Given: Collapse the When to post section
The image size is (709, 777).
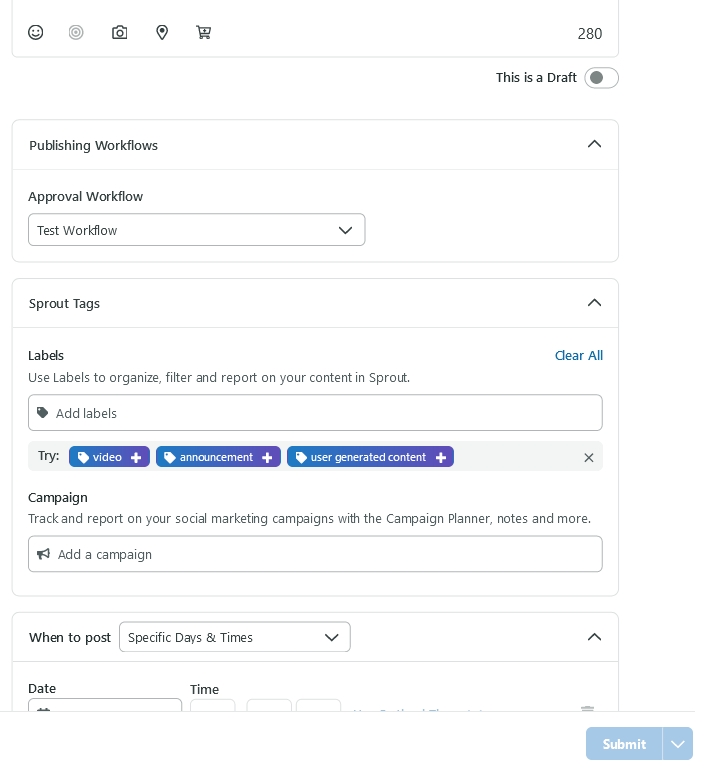Looking at the screenshot, I should click(x=594, y=637).
